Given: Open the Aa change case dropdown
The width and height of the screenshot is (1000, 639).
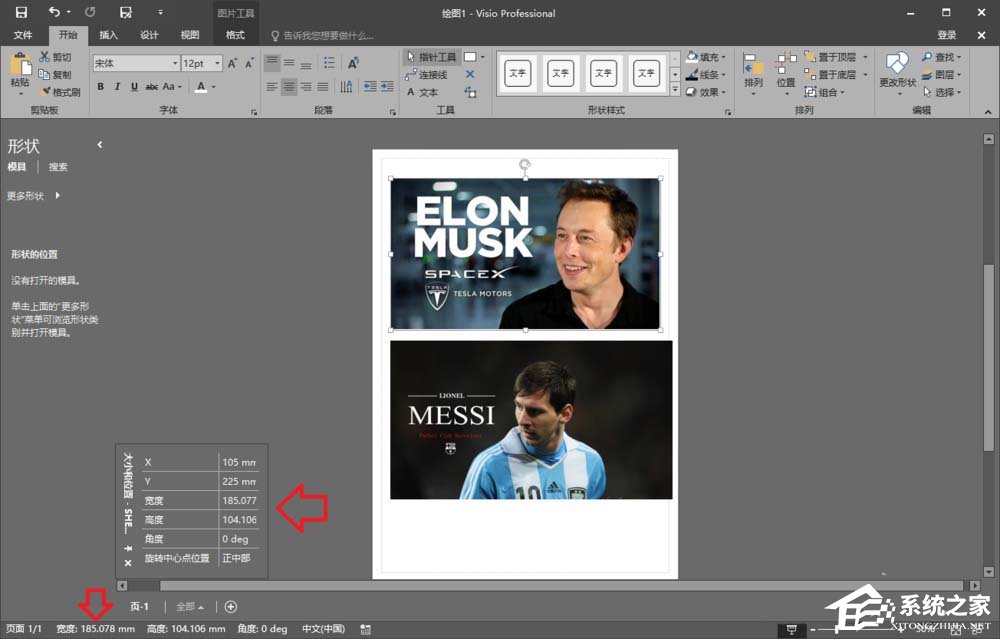Looking at the screenshot, I should coord(172,86).
